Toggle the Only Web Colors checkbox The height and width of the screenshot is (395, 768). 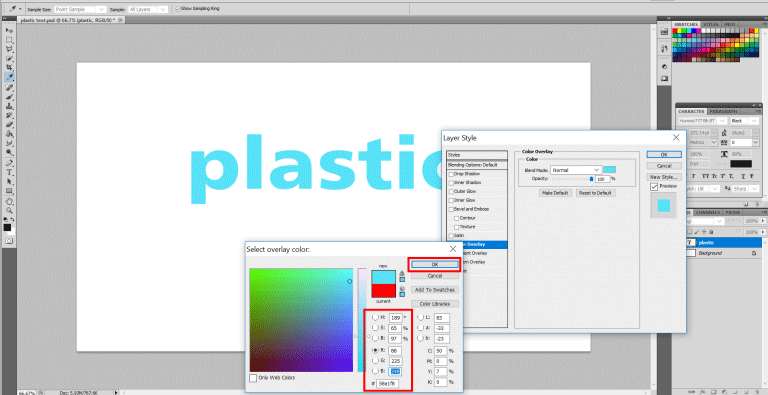coord(253,378)
